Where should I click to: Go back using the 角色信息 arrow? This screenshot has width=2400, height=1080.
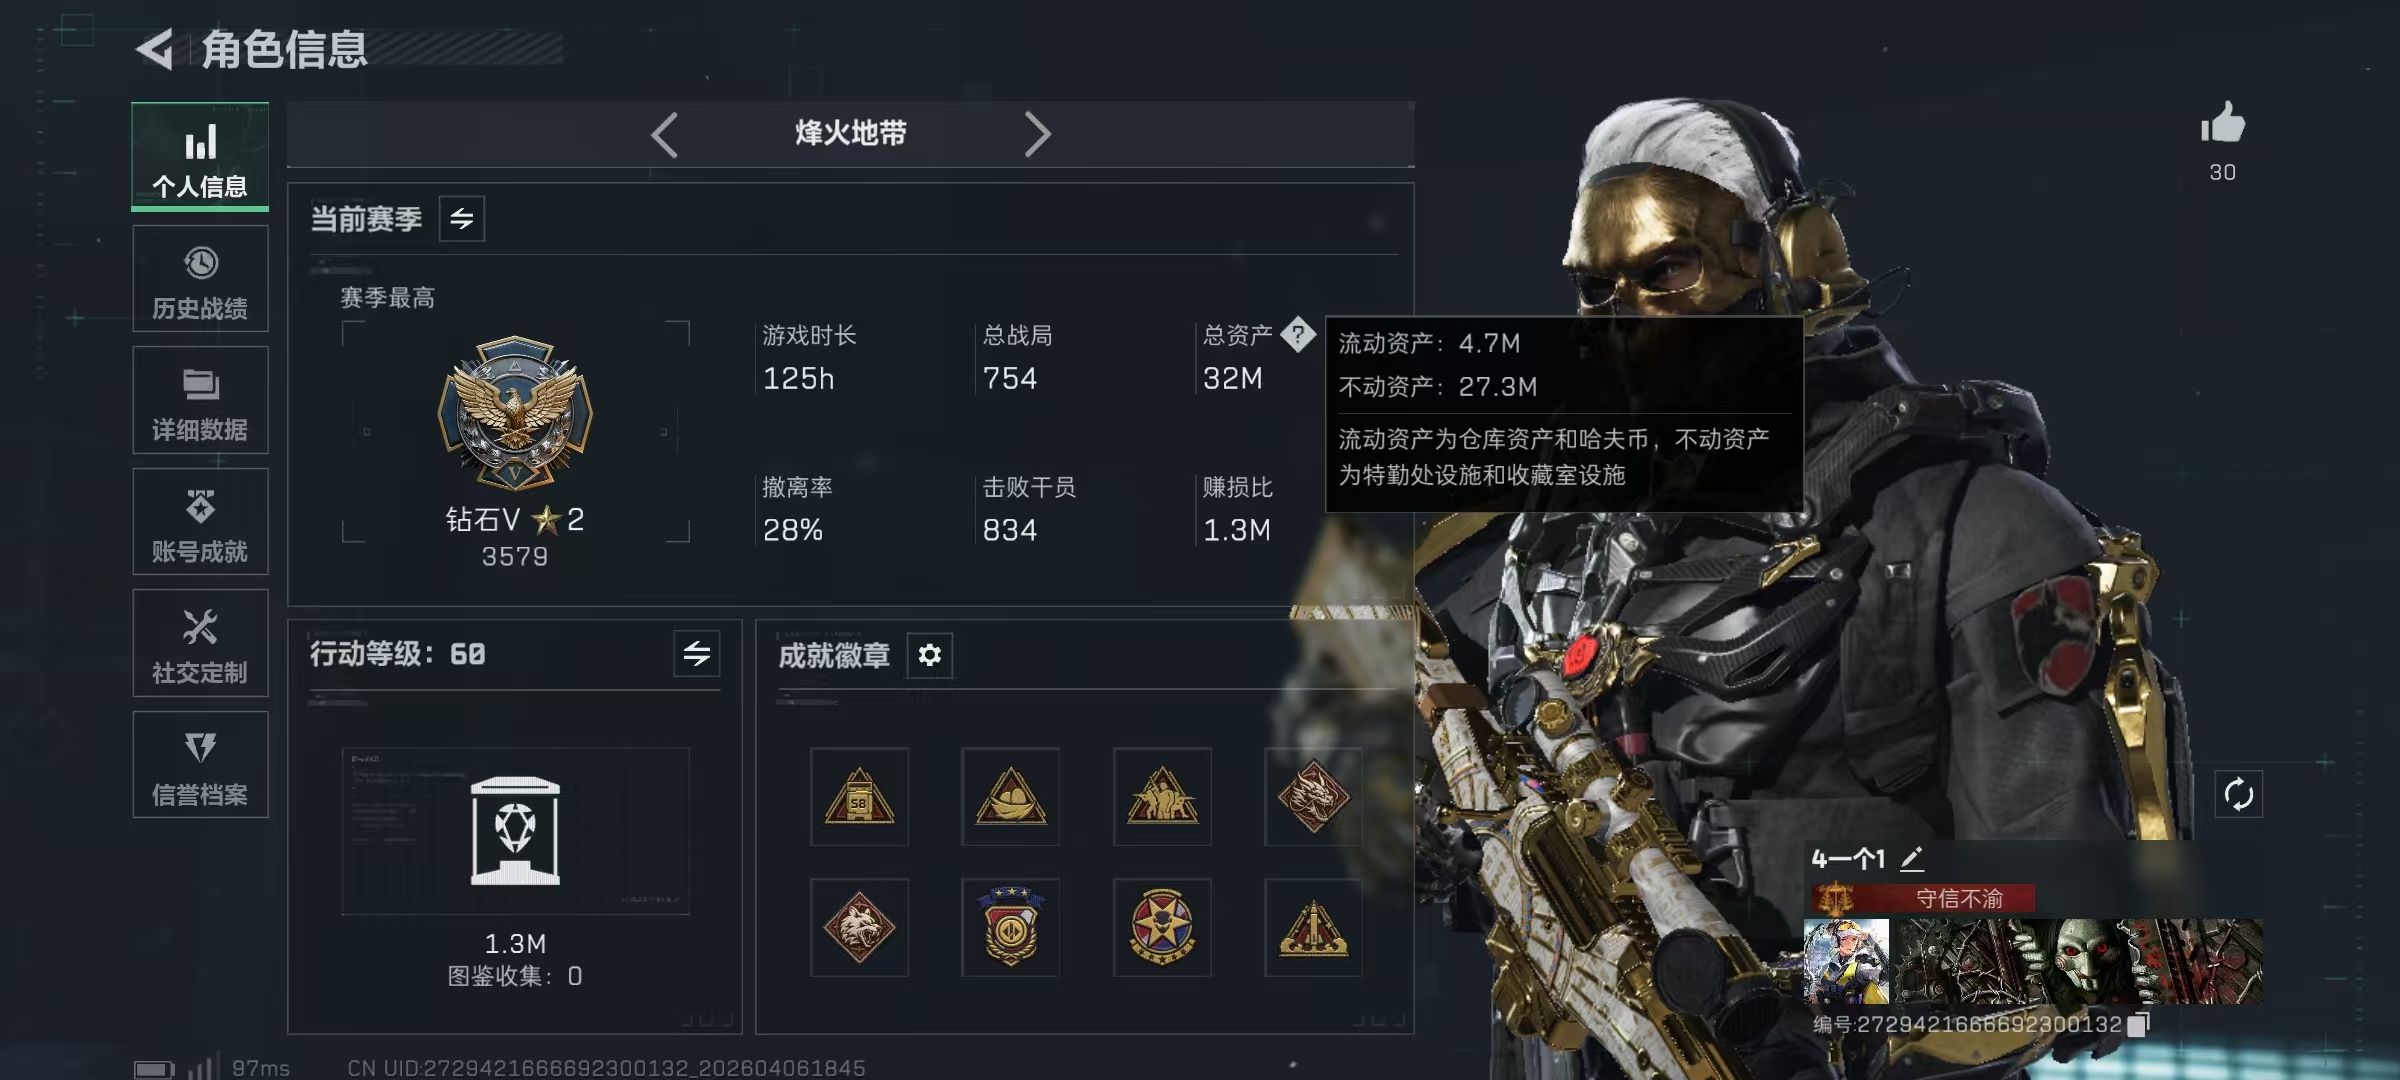(156, 49)
